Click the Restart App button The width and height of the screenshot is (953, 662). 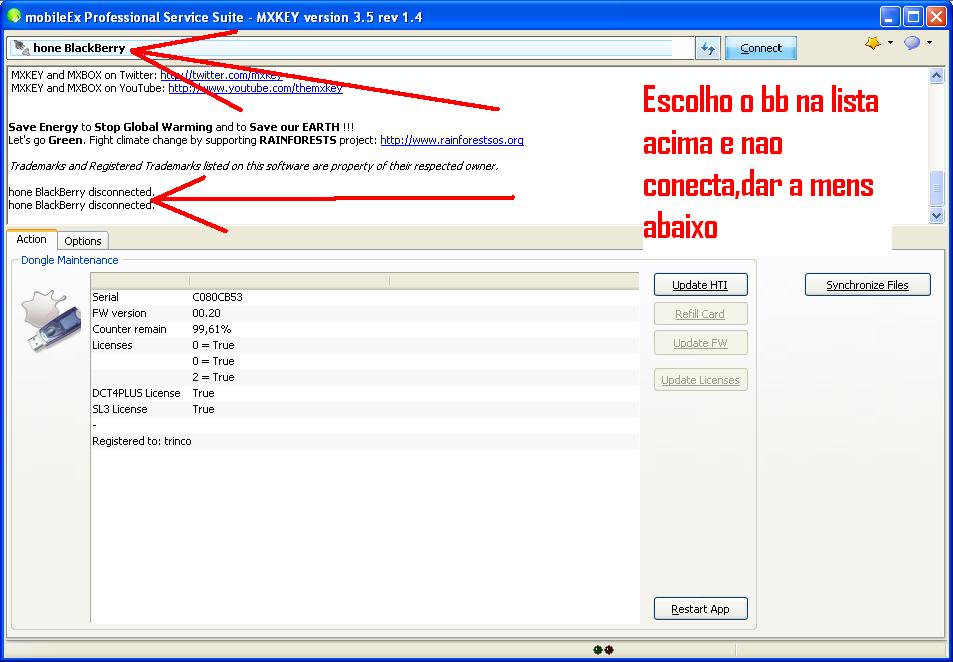click(x=700, y=609)
